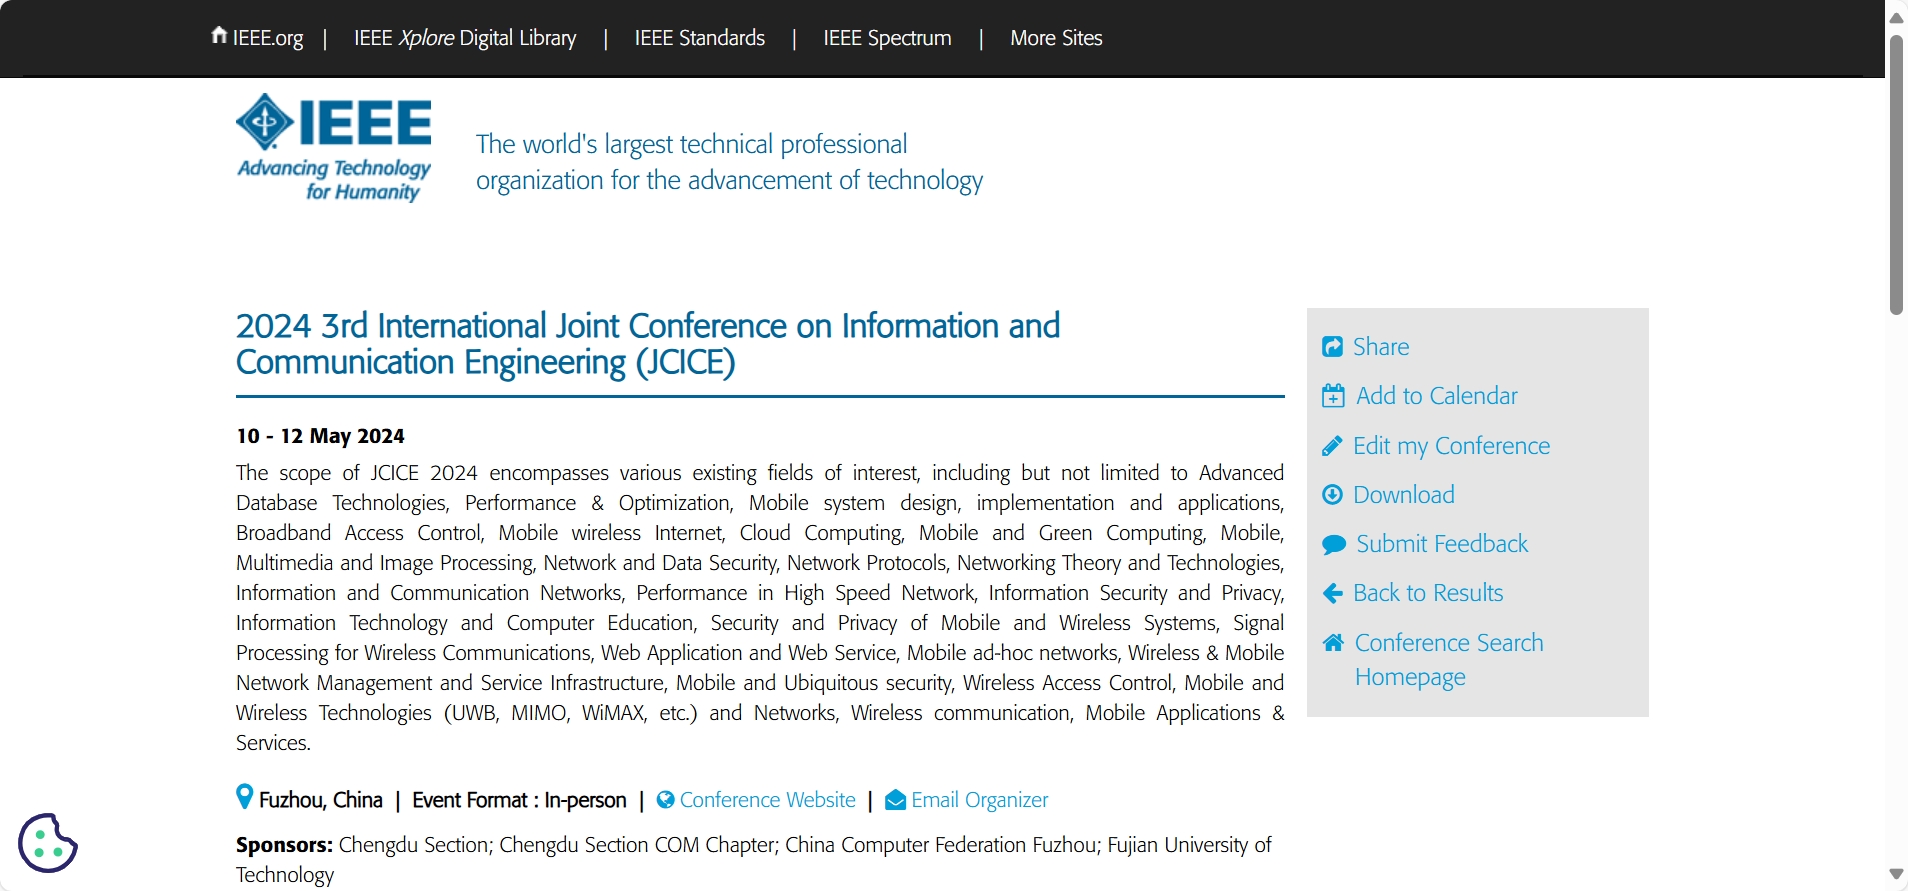Image resolution: width=1908 pixels, height=891 pixels.
Task: Click the scrollbar up arrow
Action: tap(1896, 17)
